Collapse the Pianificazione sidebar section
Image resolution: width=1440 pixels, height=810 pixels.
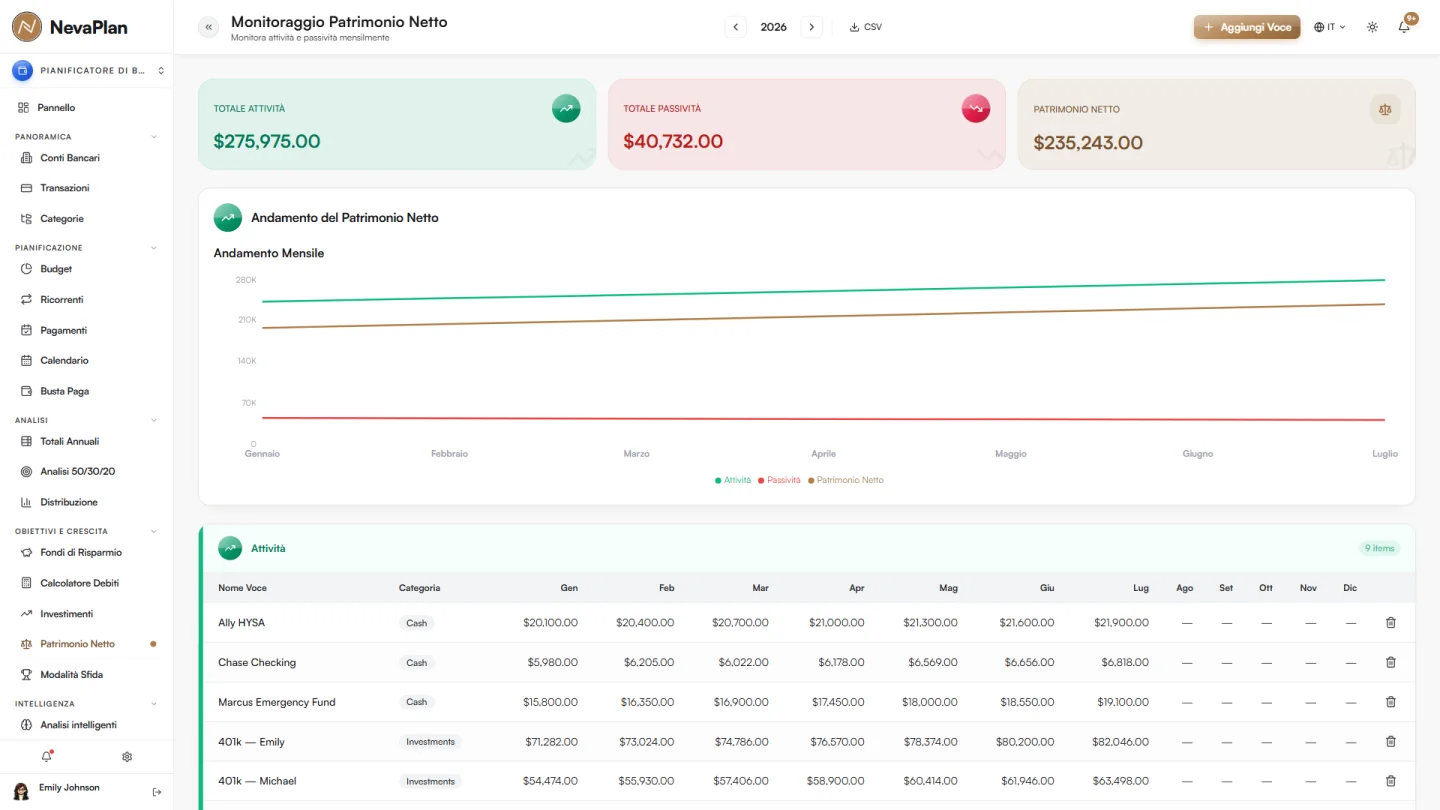(x=153, y=247)
